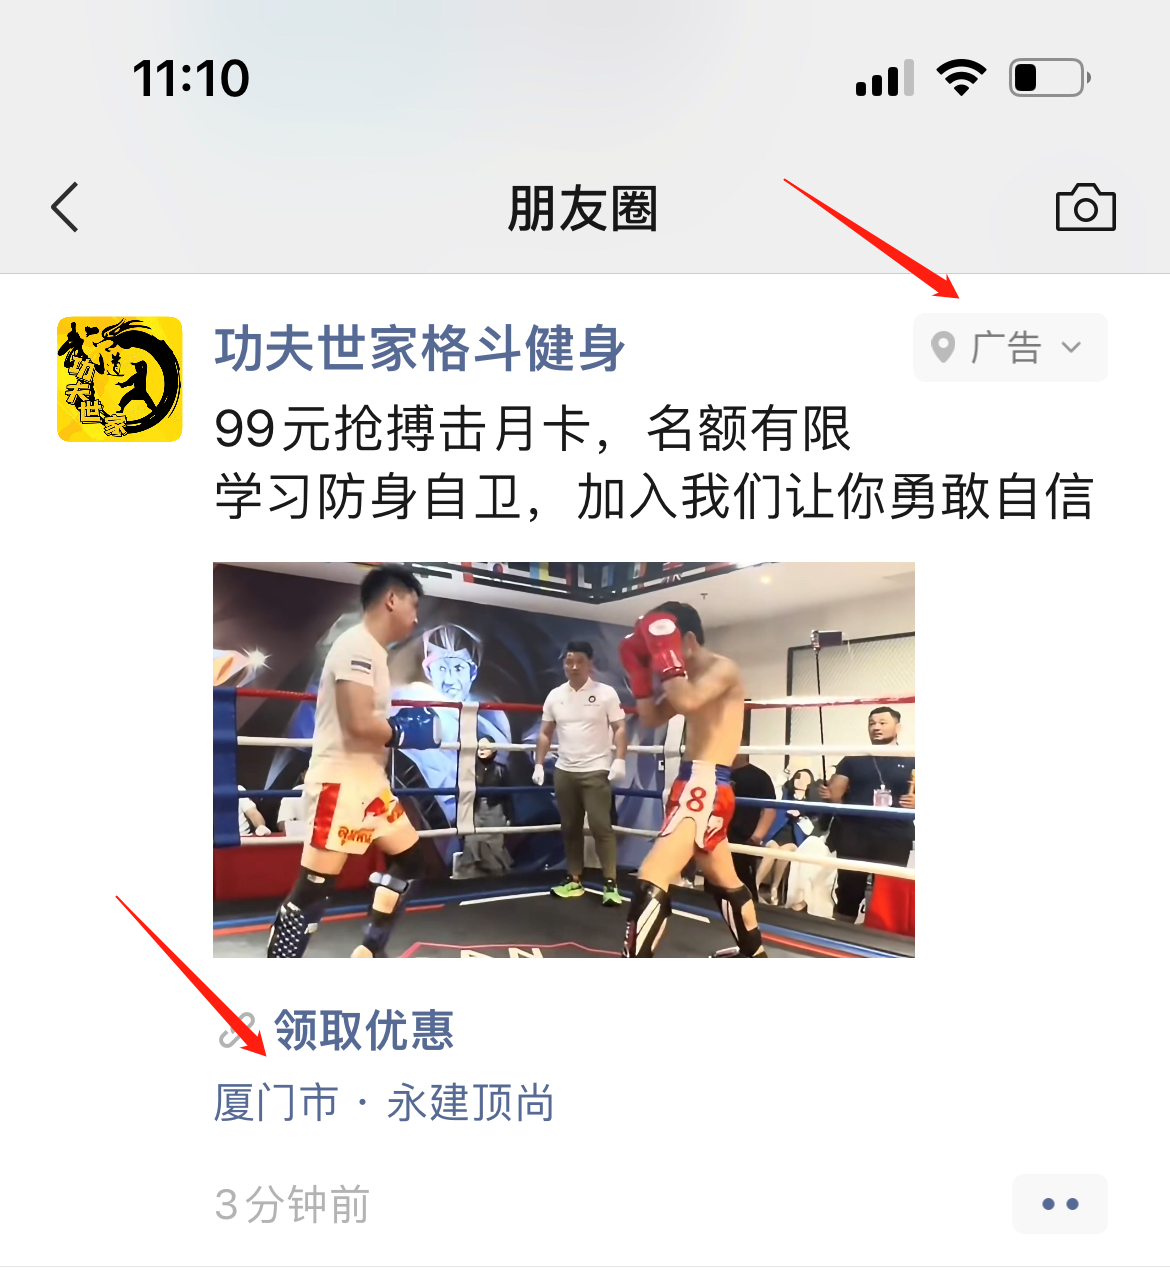The image size is (1170, 1282).
Task: Play the boxing match video thumbnail
Action: 564,760
